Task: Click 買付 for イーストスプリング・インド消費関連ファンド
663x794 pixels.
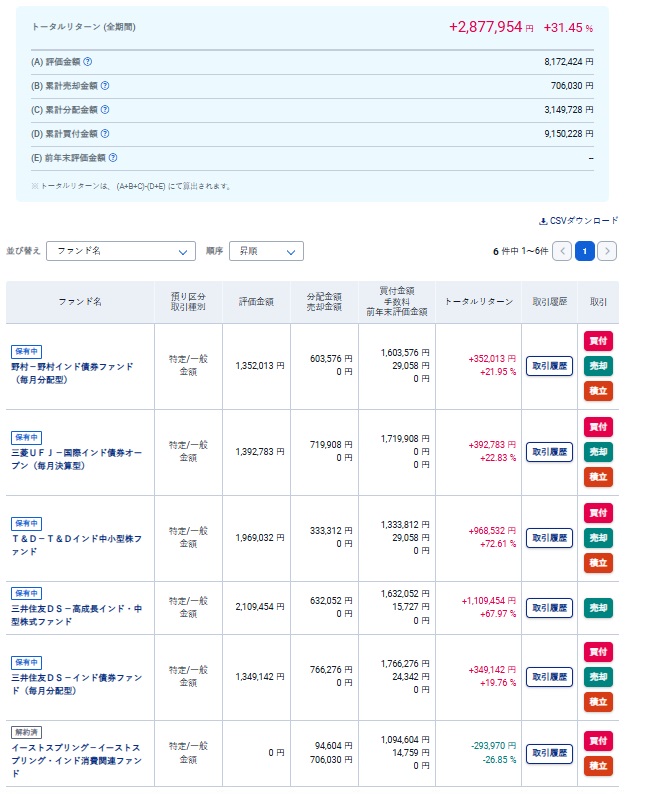Action: pos(598,741)
